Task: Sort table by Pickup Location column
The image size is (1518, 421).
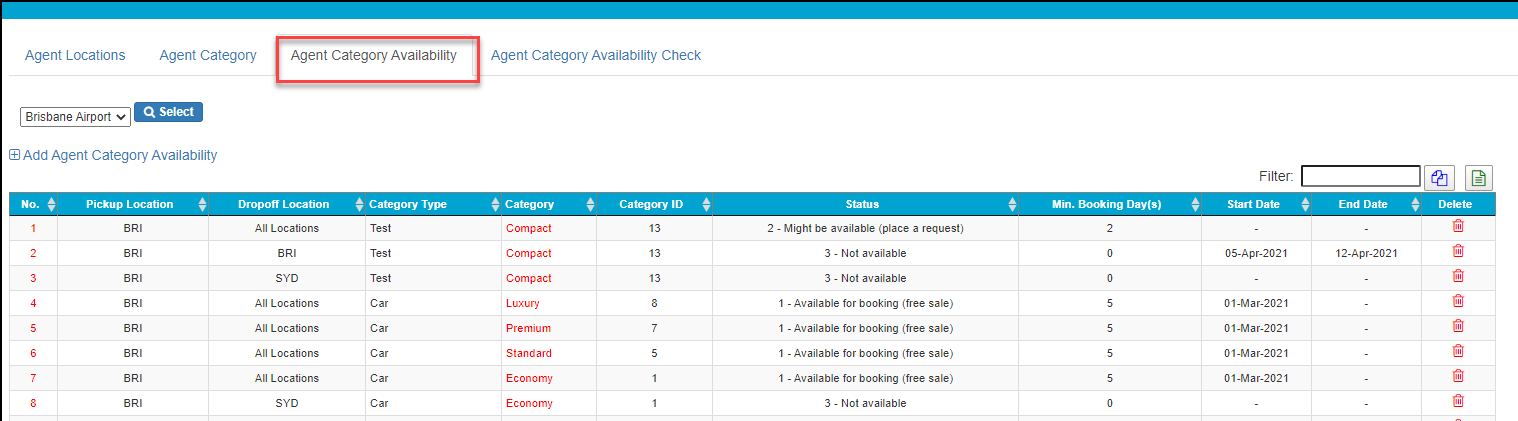Action: [x=130, y=204]
